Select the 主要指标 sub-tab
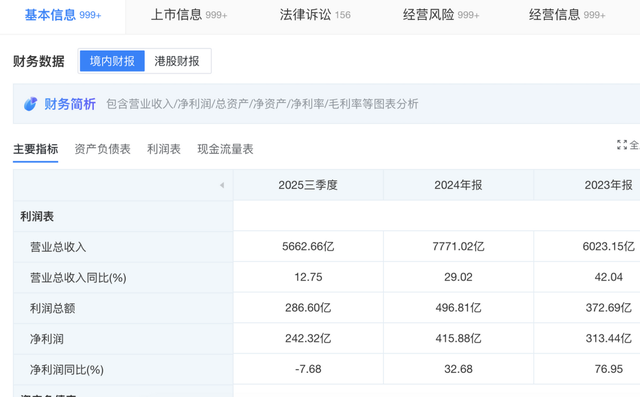The height and width of the screenshot is (397, 640). click(36, 149)
